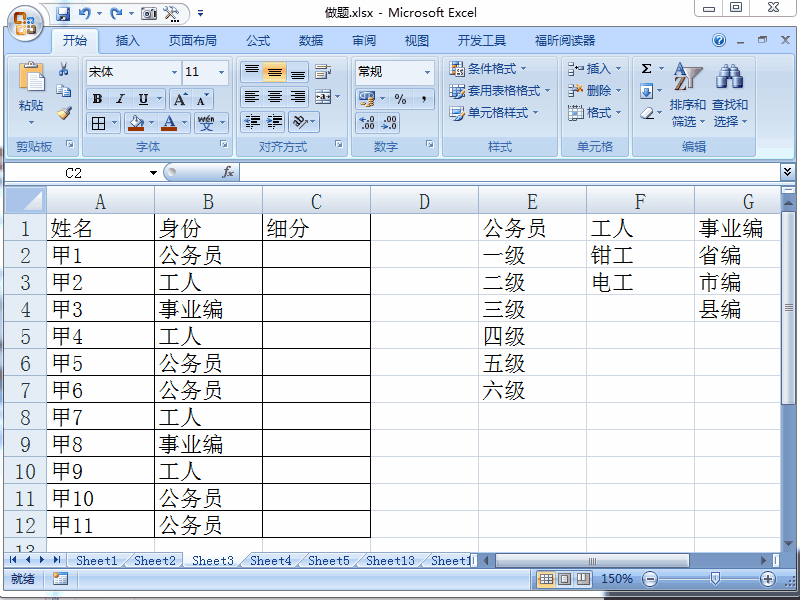Open Cell Styles (单元格样式) menu
This screenshot has height=600, width=800.
493,113
